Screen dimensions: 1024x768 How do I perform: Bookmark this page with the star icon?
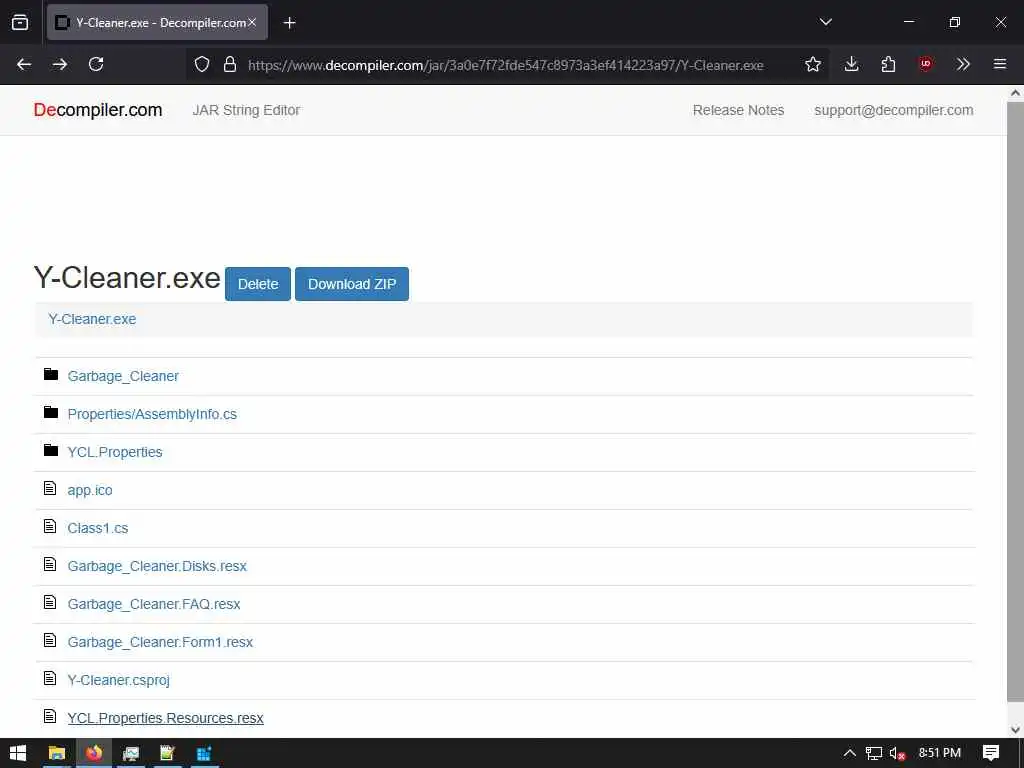[x=812, y=64]
